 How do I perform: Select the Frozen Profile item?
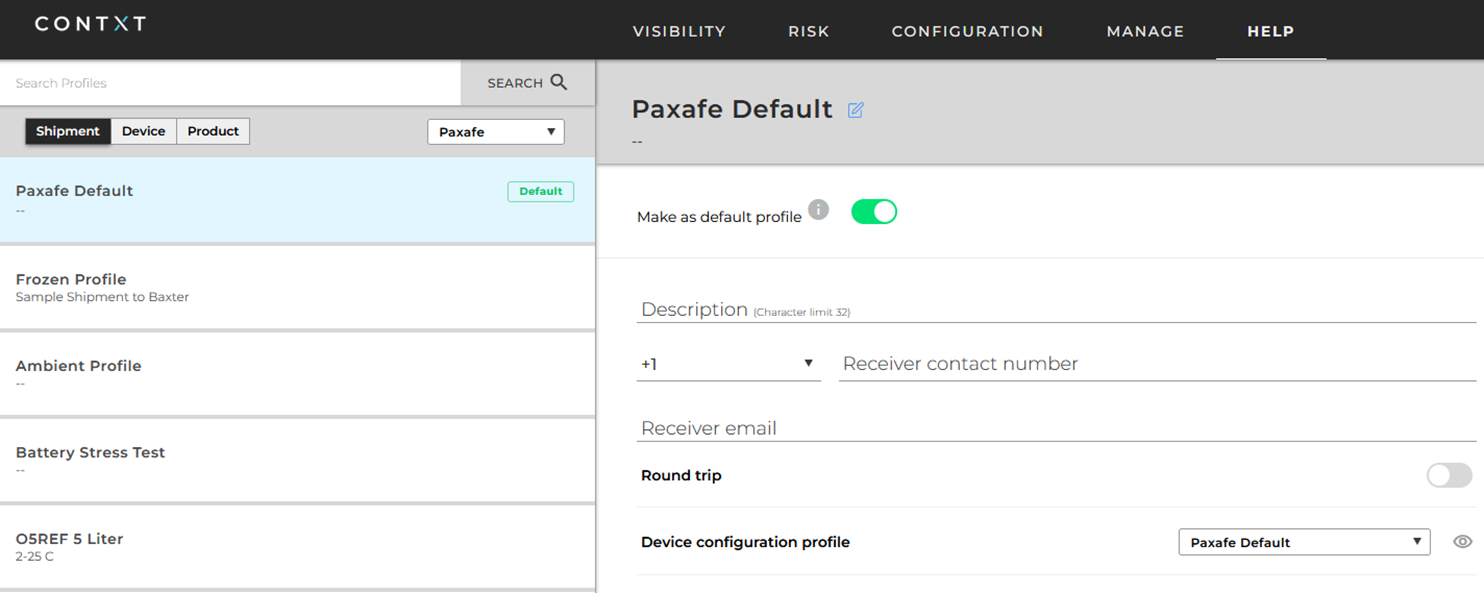click(x=297, y=287)
